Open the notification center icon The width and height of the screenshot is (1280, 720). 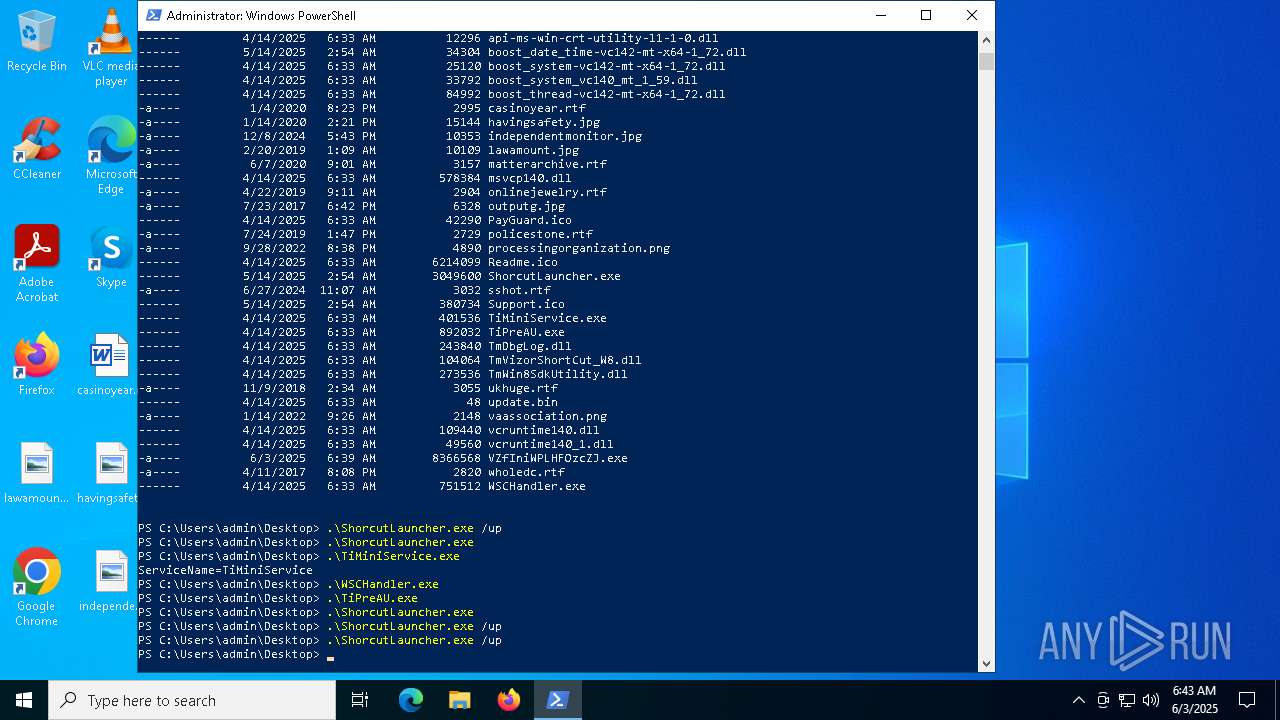[1247, 700]
